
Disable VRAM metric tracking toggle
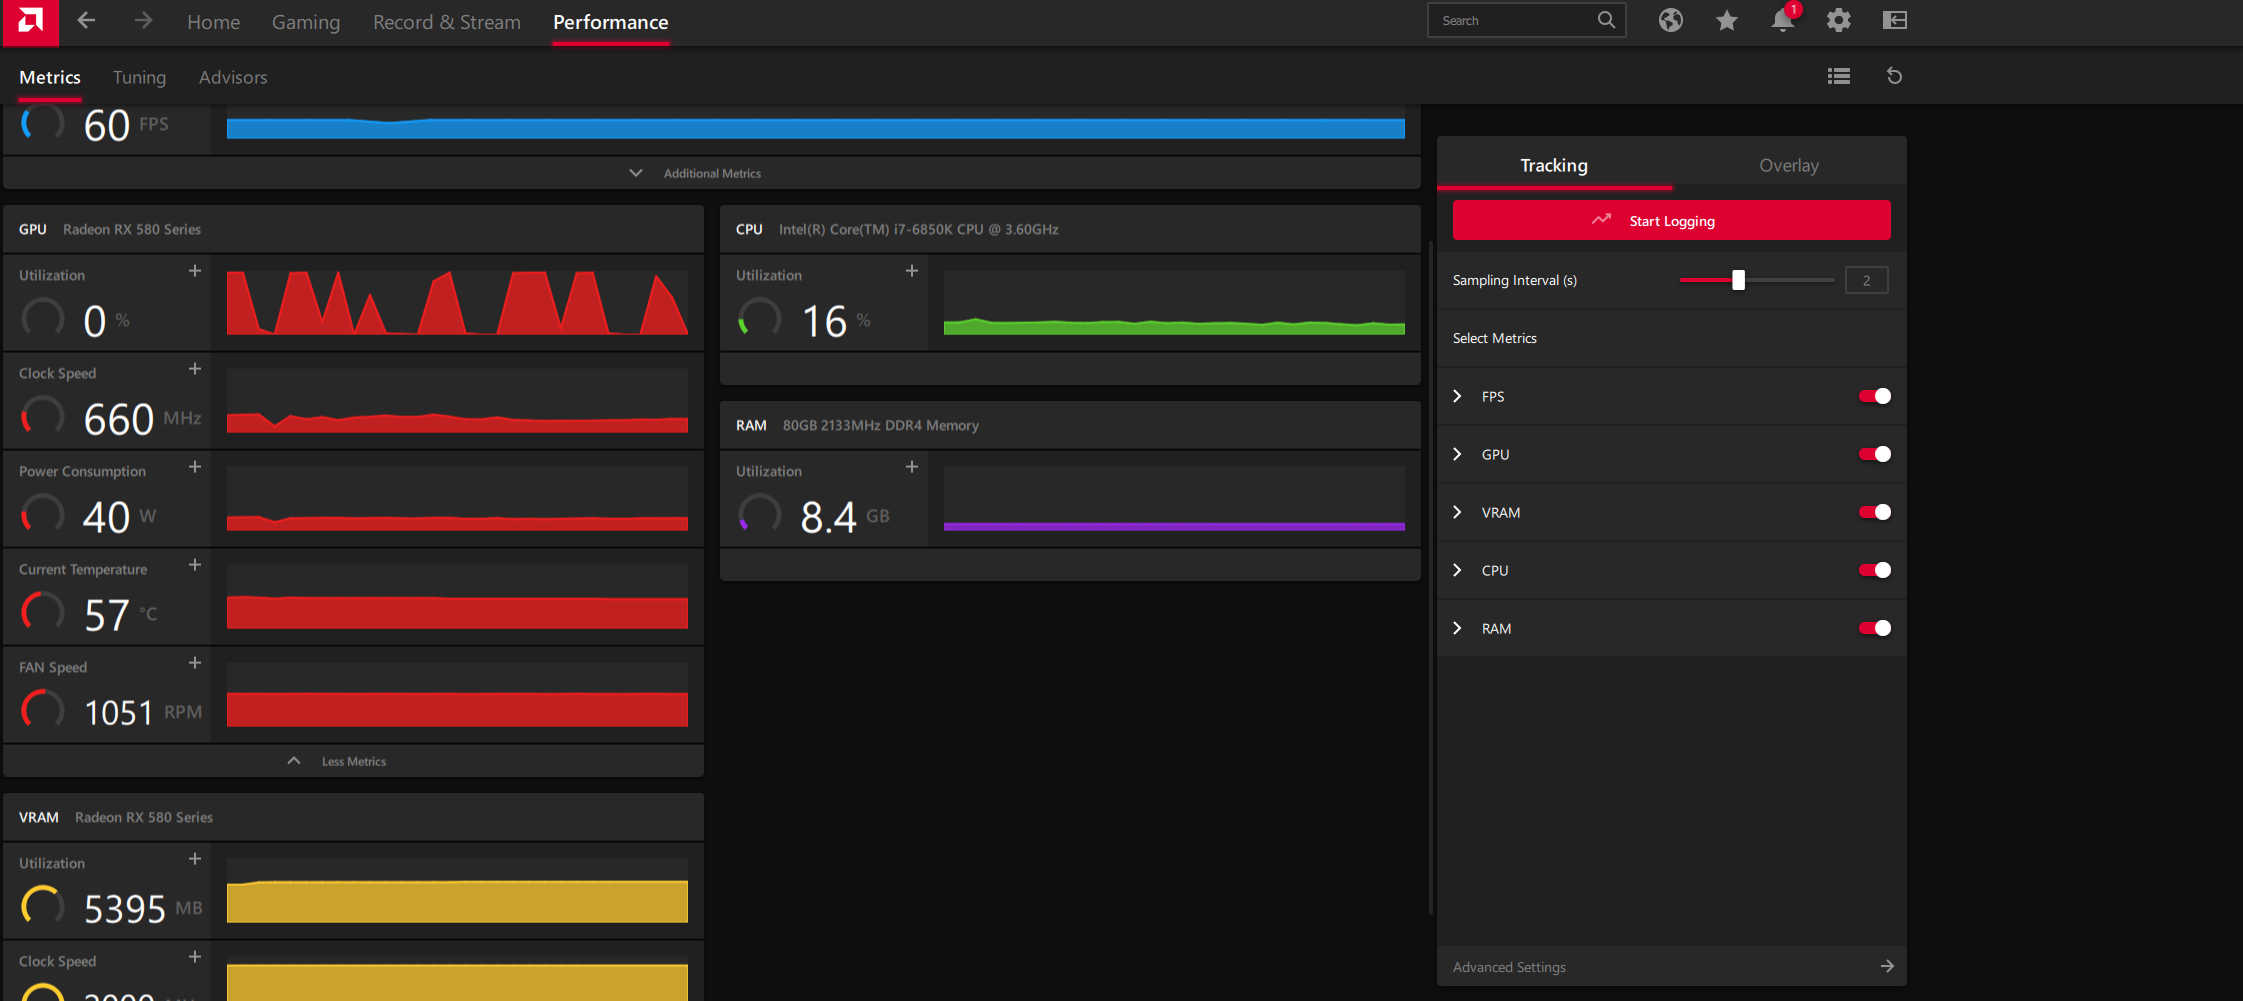point(1875,512)
